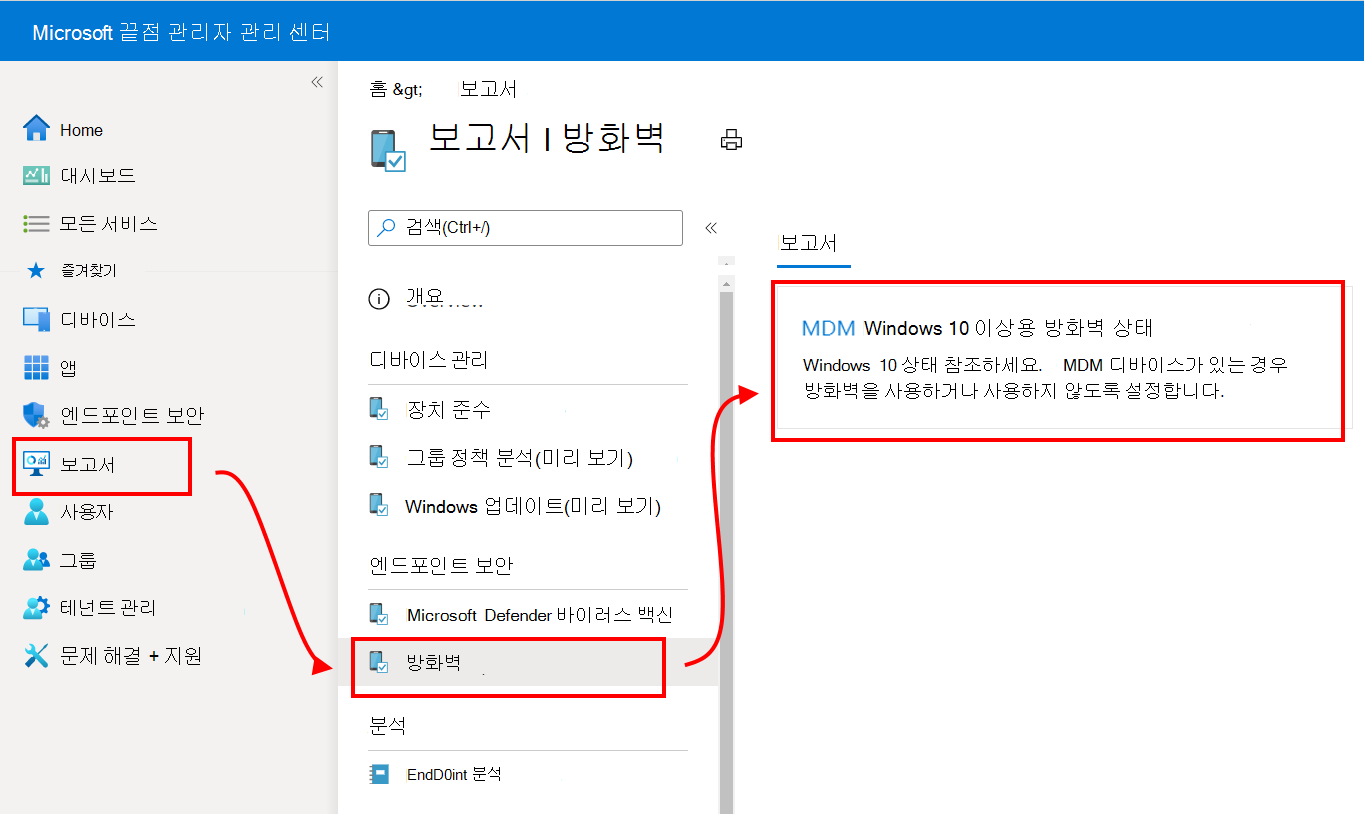Click the EndD0int 분석 notebook icon
Viewport: 1364px width, 814px height.
[379, 774]
